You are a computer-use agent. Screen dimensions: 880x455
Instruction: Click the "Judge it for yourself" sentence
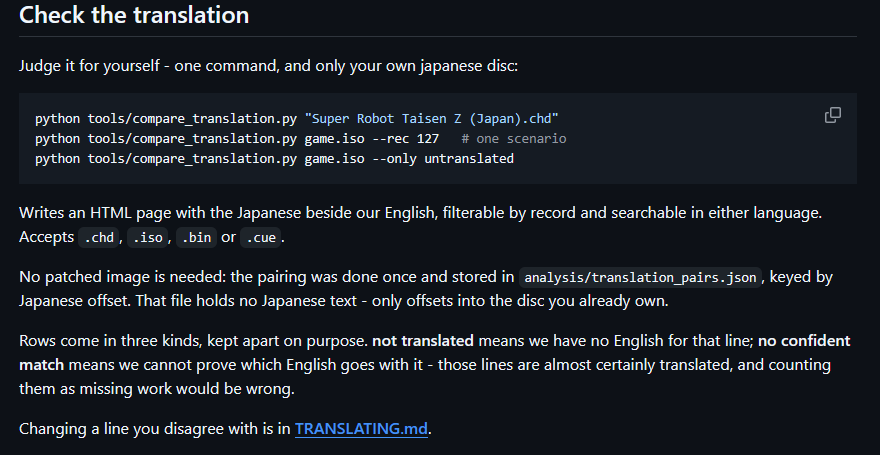click(268, 66)
